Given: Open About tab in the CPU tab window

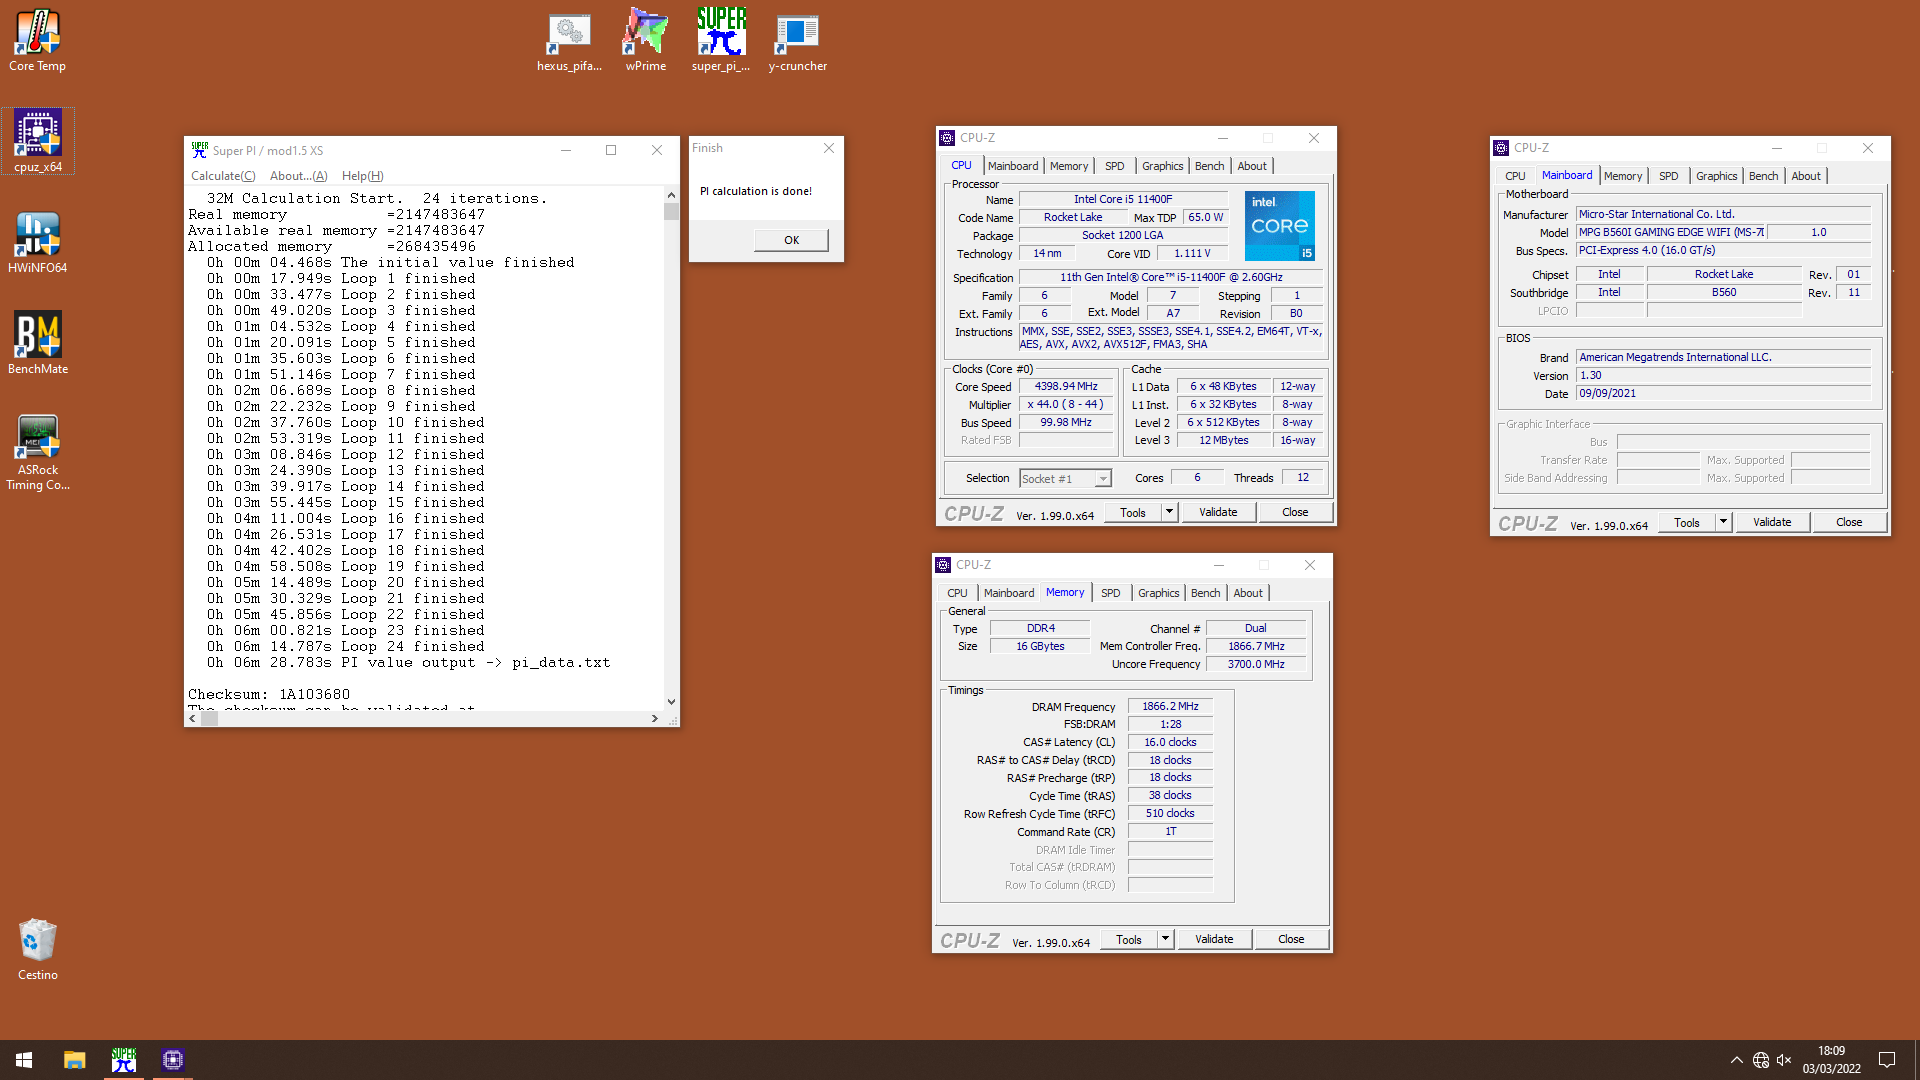Looking at the screenshot, I should [x=1252, y=166].
